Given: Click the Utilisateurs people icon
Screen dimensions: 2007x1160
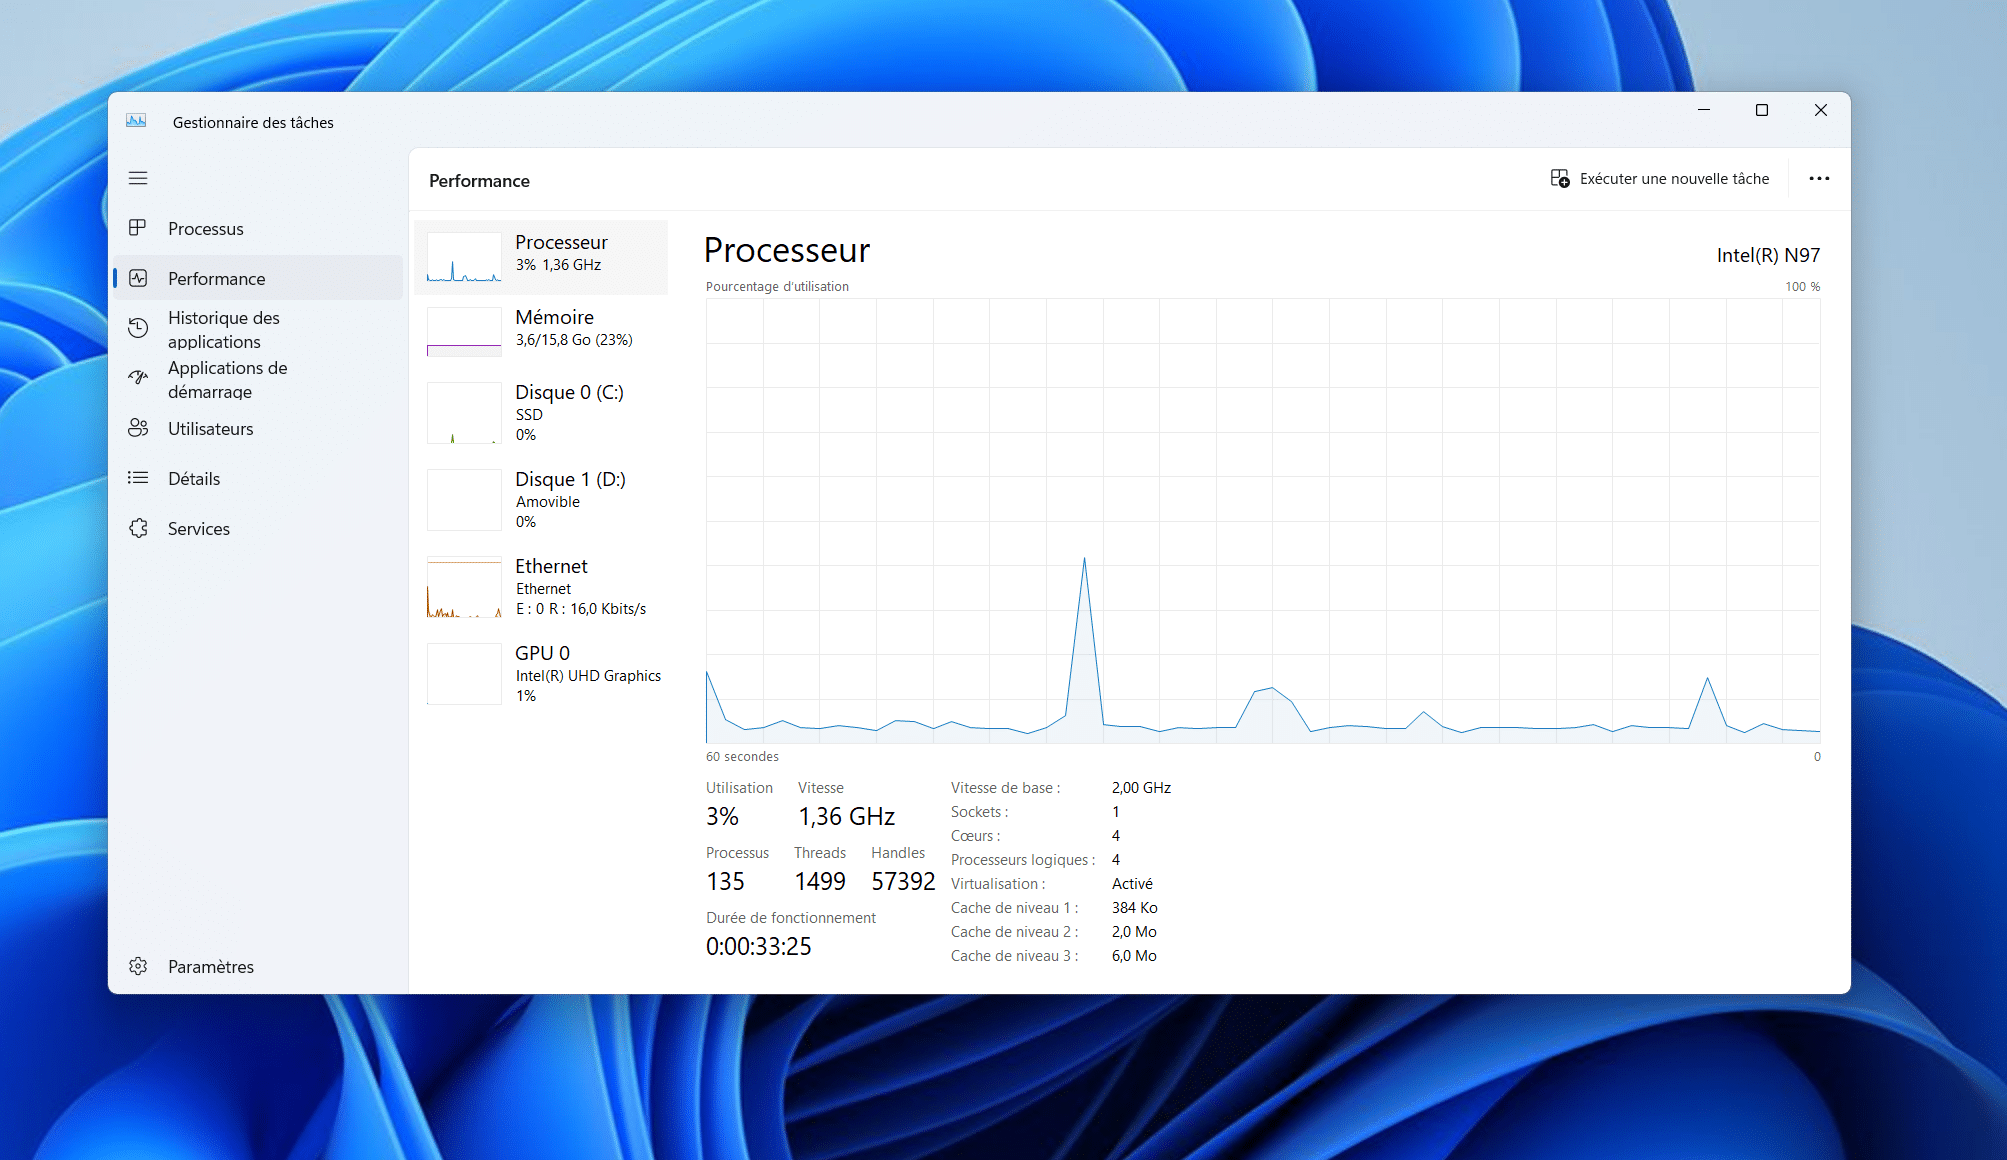Looking at the screenshot, I should 138,428.
